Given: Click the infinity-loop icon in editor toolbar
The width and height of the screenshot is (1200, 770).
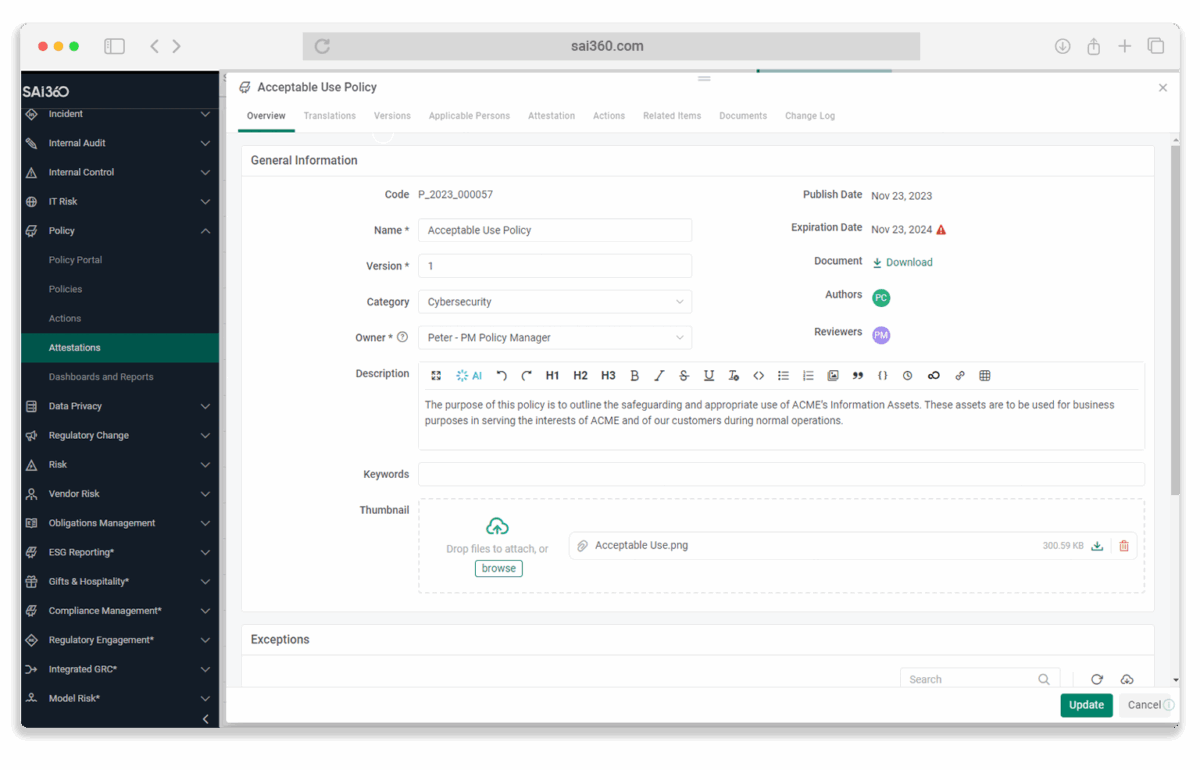Looking at the screenshot, I should click(933, 376).
